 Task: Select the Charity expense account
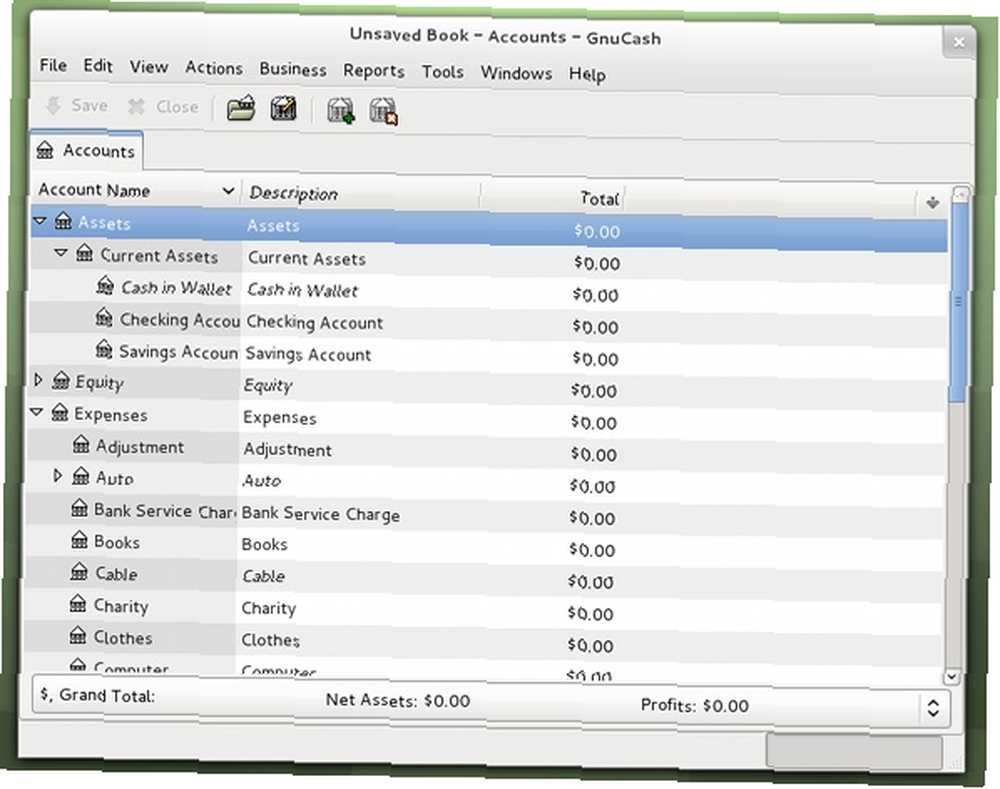tap(483, 610)
